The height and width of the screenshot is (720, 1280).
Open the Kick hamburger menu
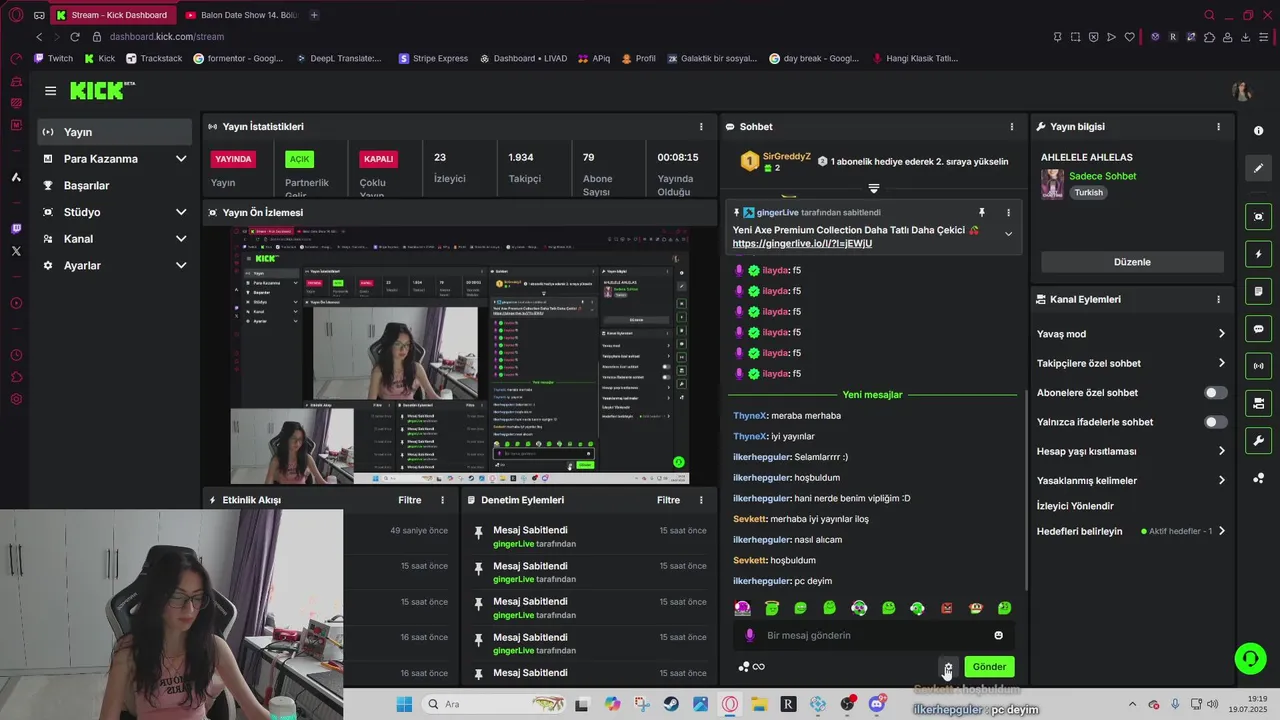50,91
